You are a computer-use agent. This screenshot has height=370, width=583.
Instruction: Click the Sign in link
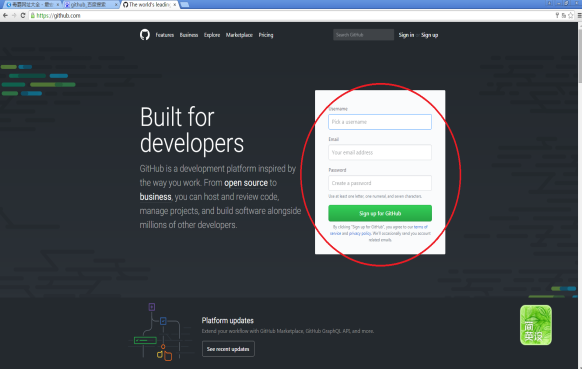coord(406,35)
